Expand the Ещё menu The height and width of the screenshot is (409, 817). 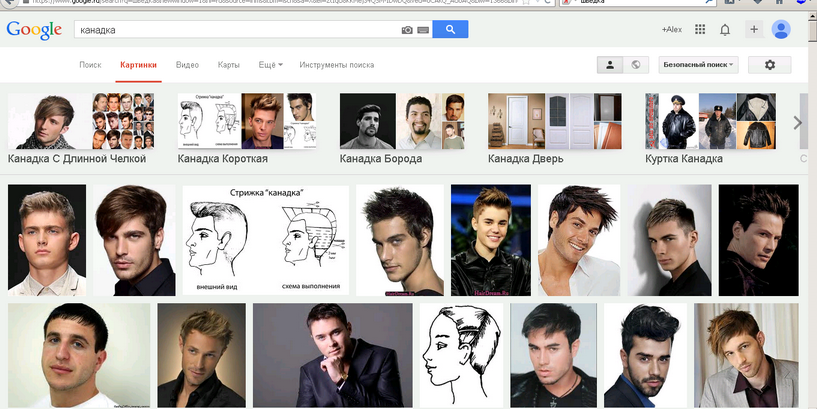pyautogui.click(x=270, y=65)
